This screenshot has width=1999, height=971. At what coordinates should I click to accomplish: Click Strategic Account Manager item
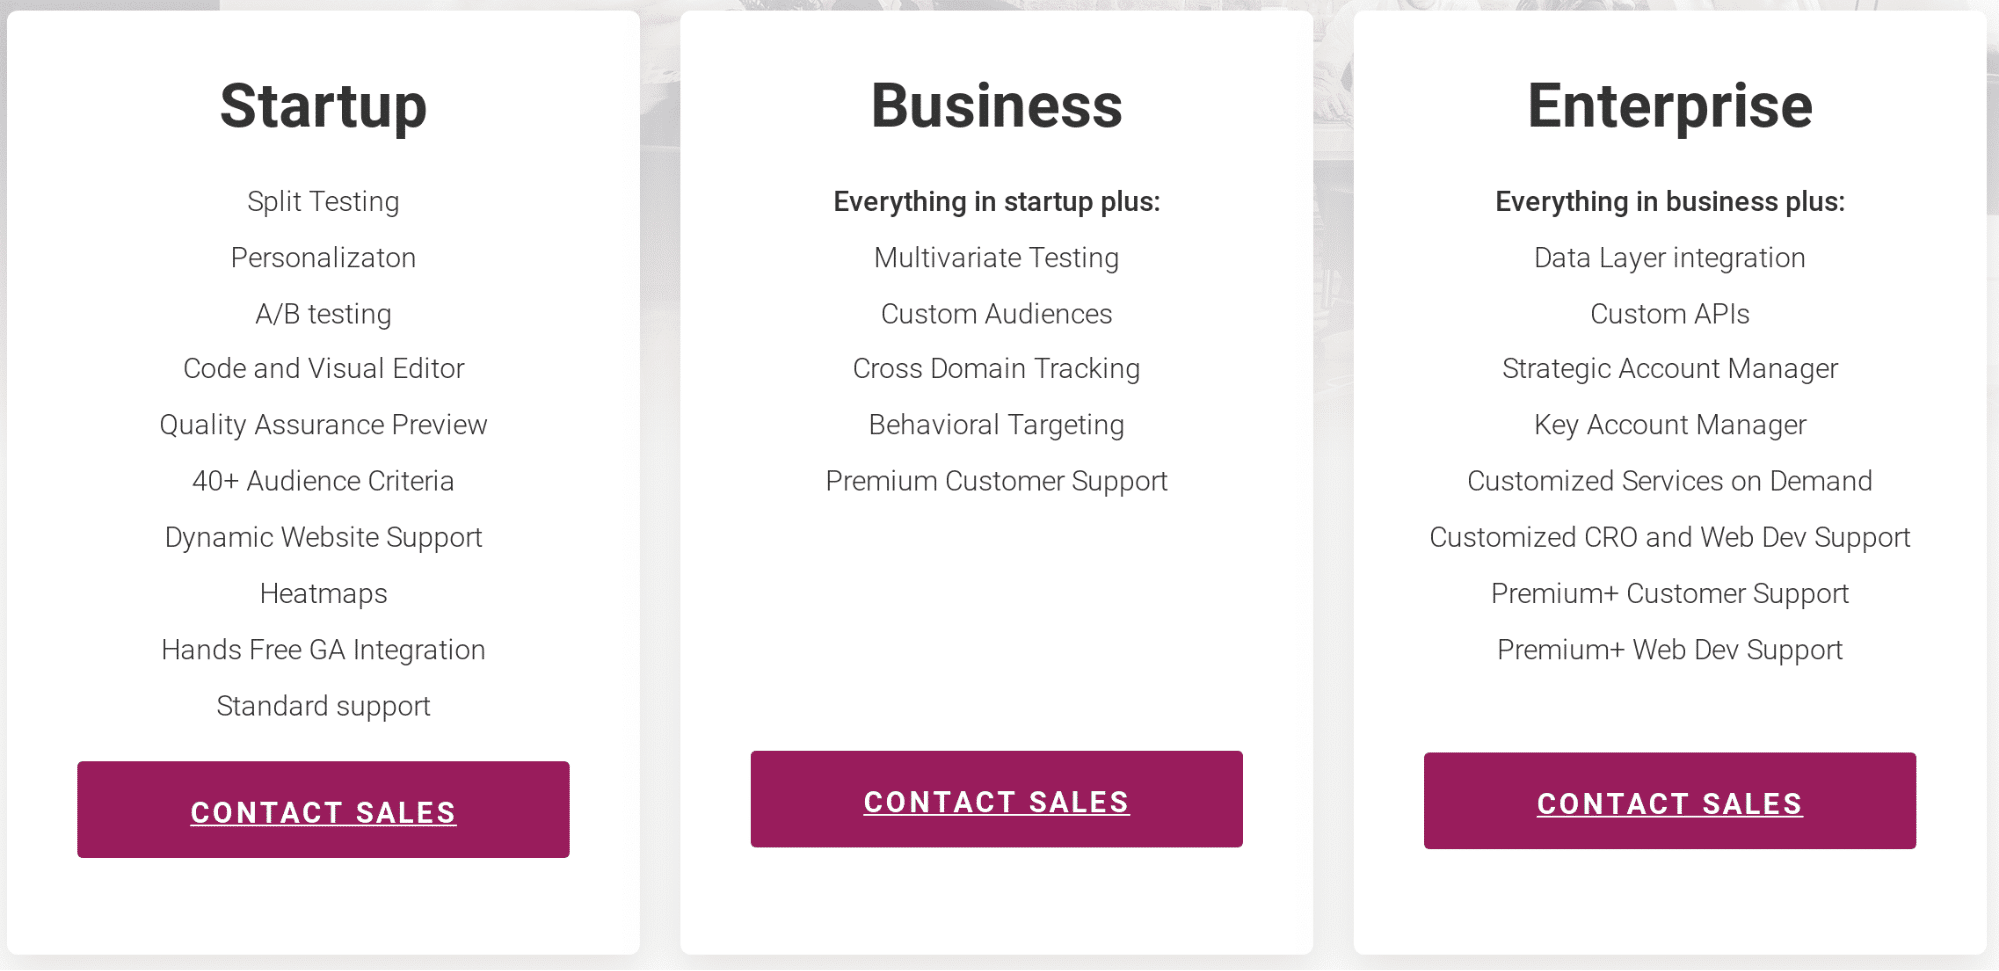[1670, 369]
